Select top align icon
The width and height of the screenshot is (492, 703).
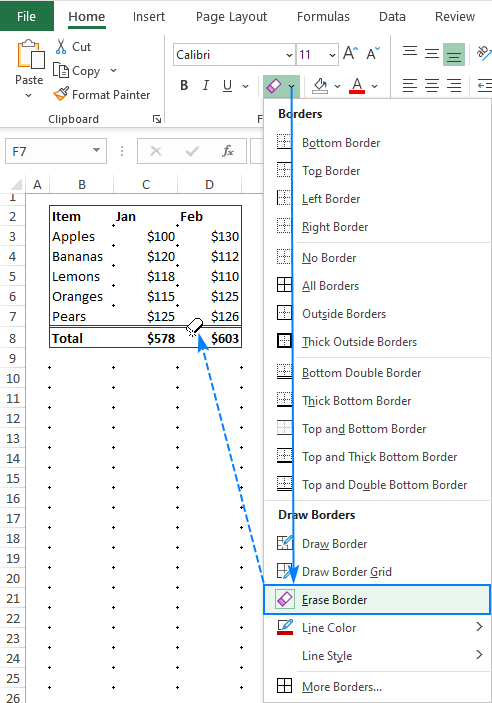coord(409,53)
